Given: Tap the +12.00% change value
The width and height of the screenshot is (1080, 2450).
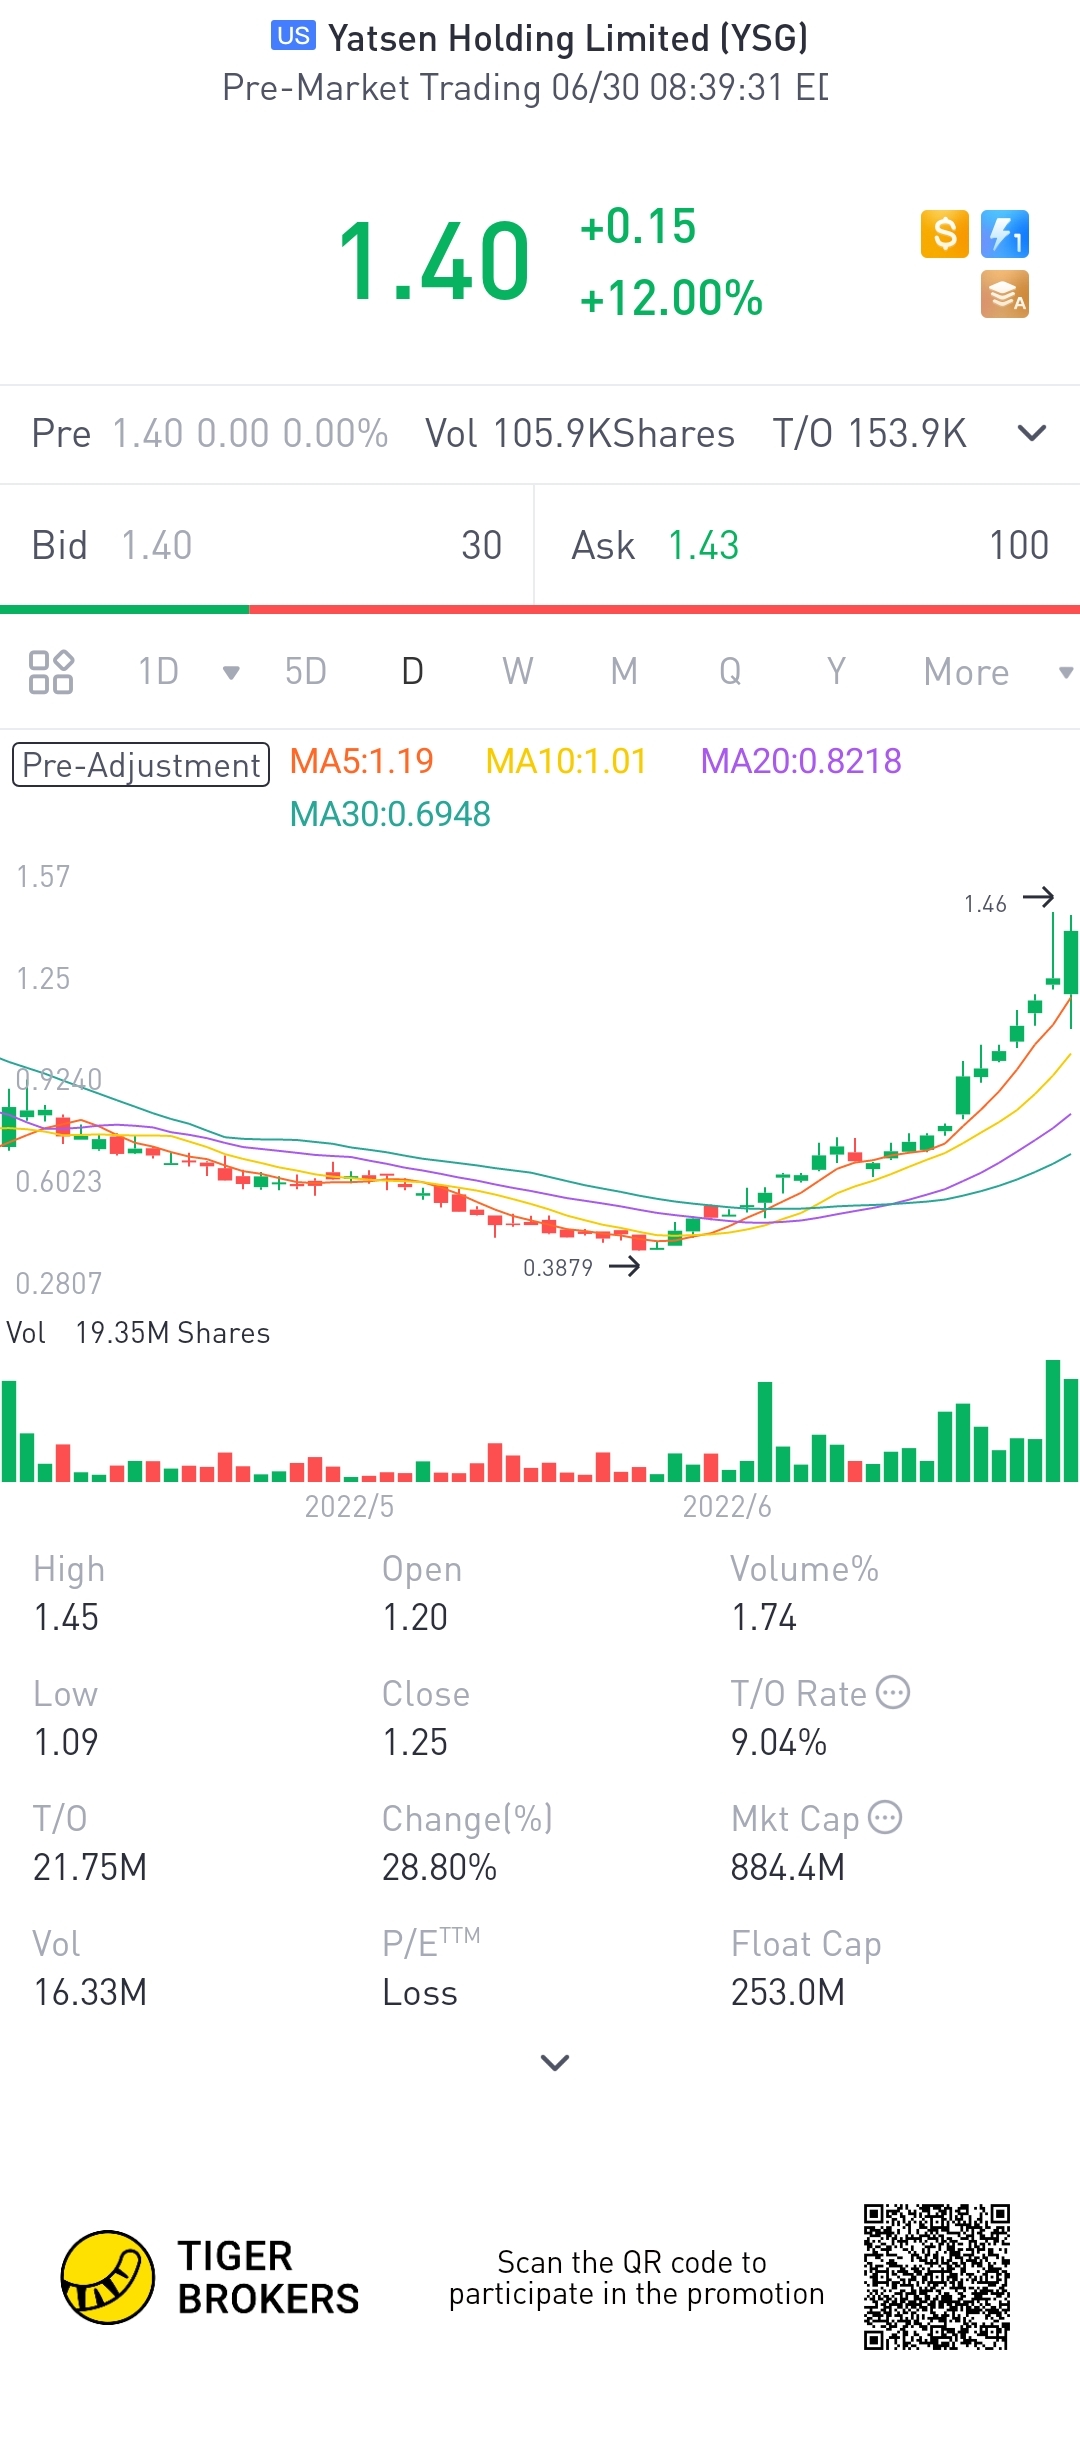Looking at the screenshot, I should pyautogui.click(x=671, y=298).
